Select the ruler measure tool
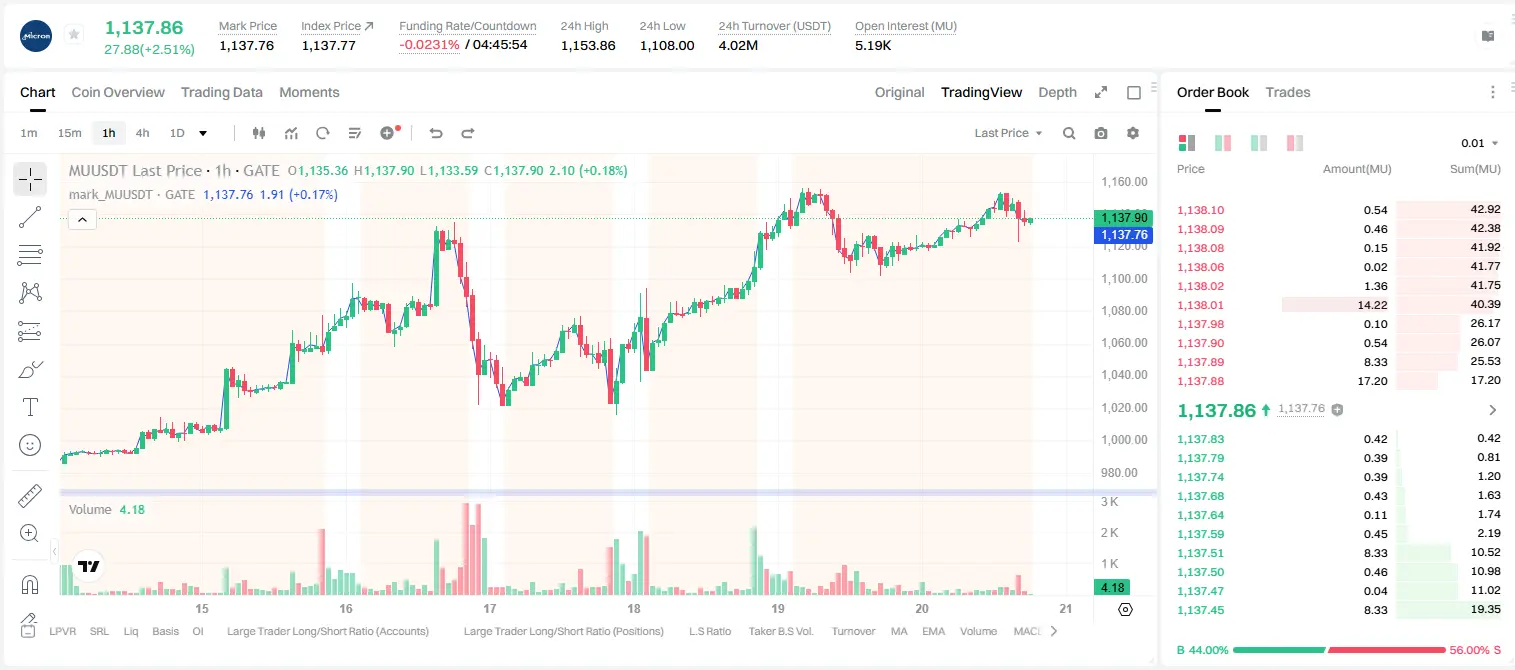 click(x=30, y=497)
